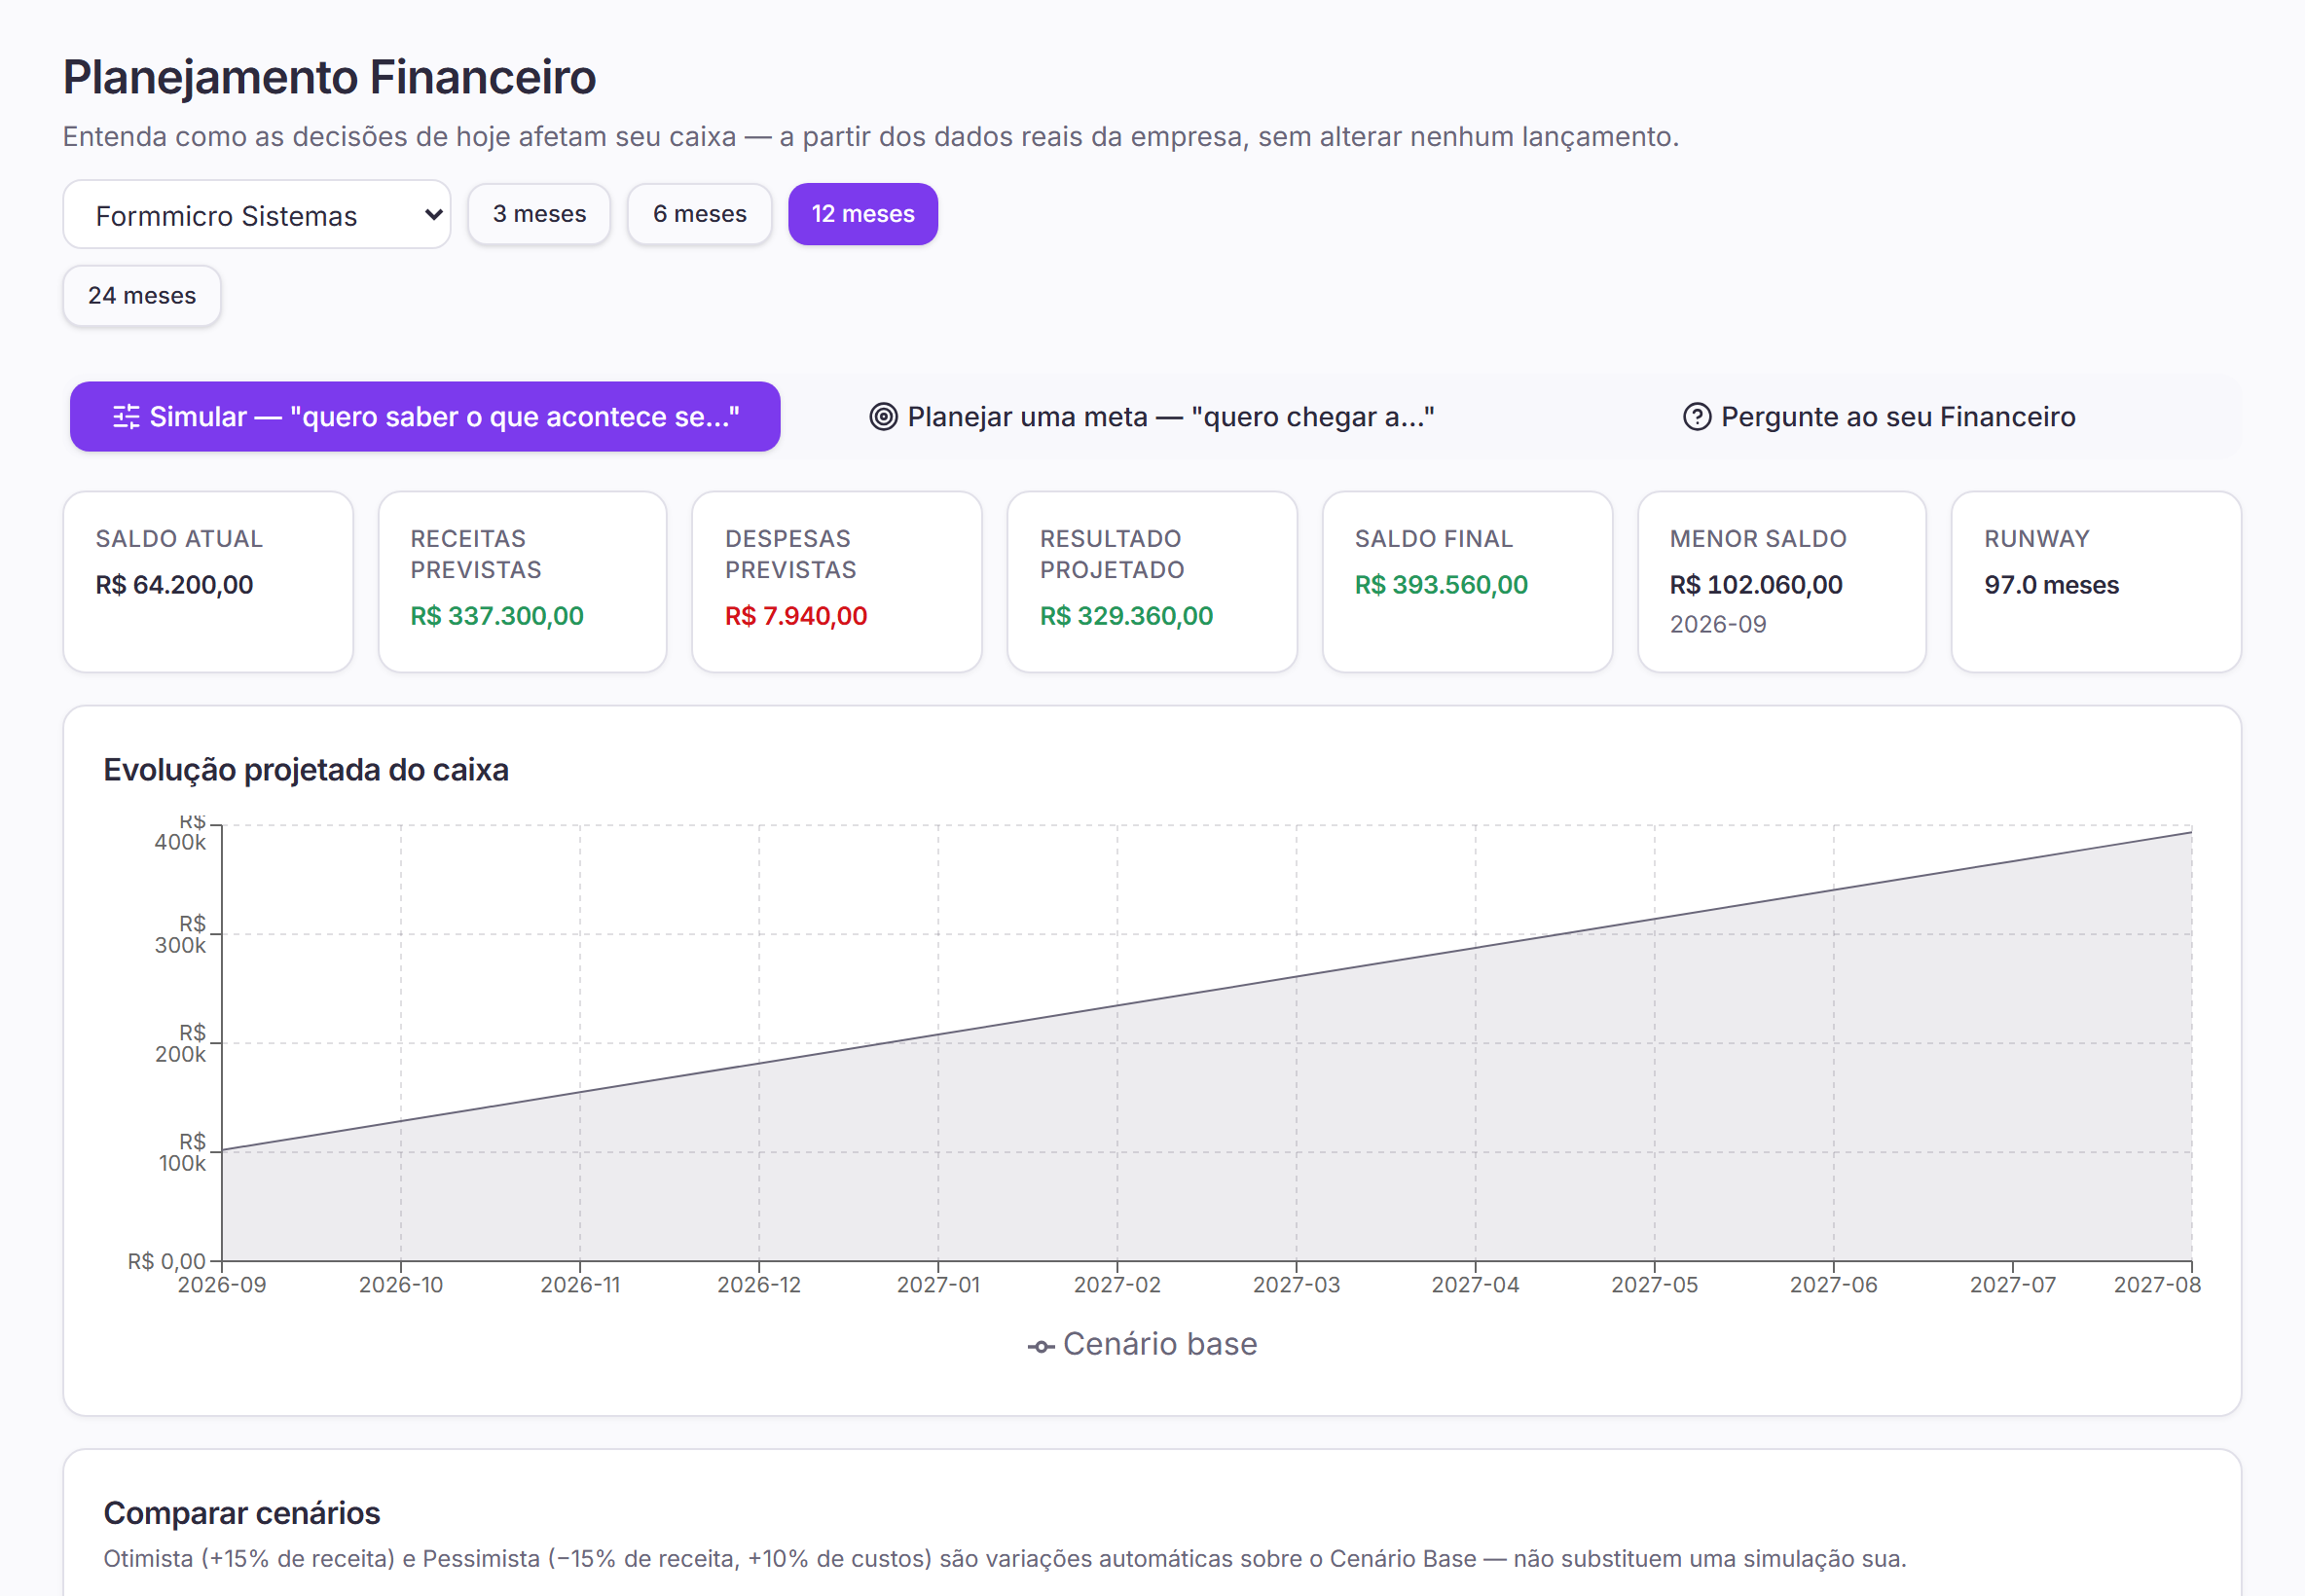Viewport: 2305px width, 1596px height.
Task: Click the 2027-01 label on chart axis
Action: coord(938,1285)
